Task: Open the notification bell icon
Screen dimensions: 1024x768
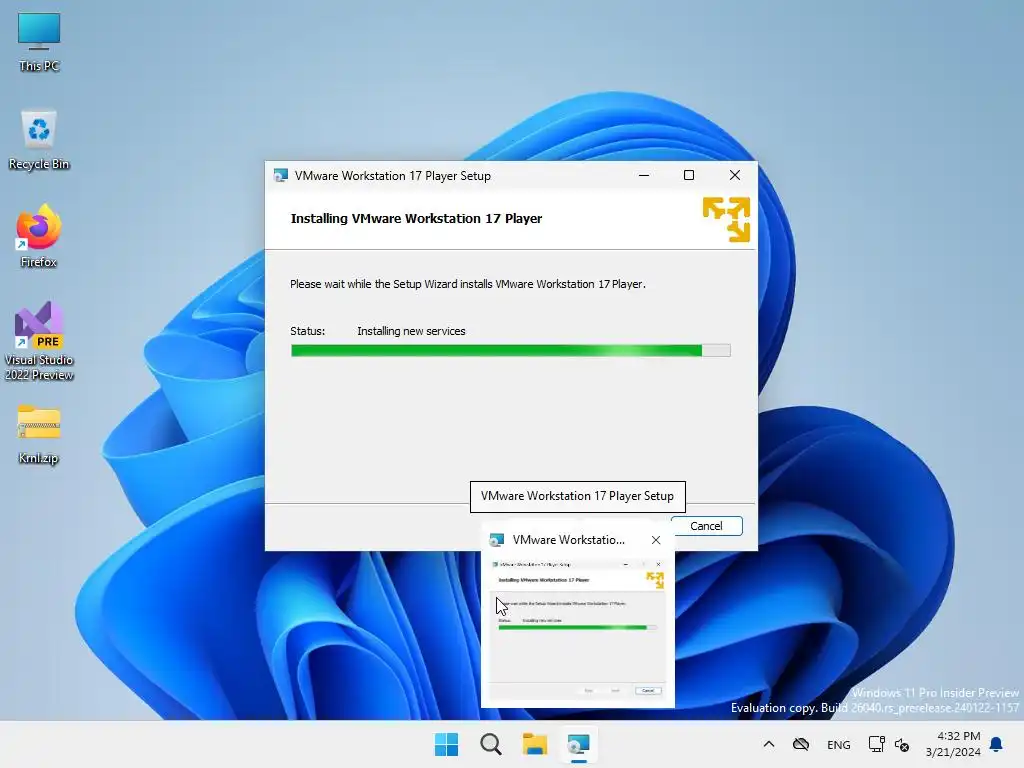Action: (997, 744)
